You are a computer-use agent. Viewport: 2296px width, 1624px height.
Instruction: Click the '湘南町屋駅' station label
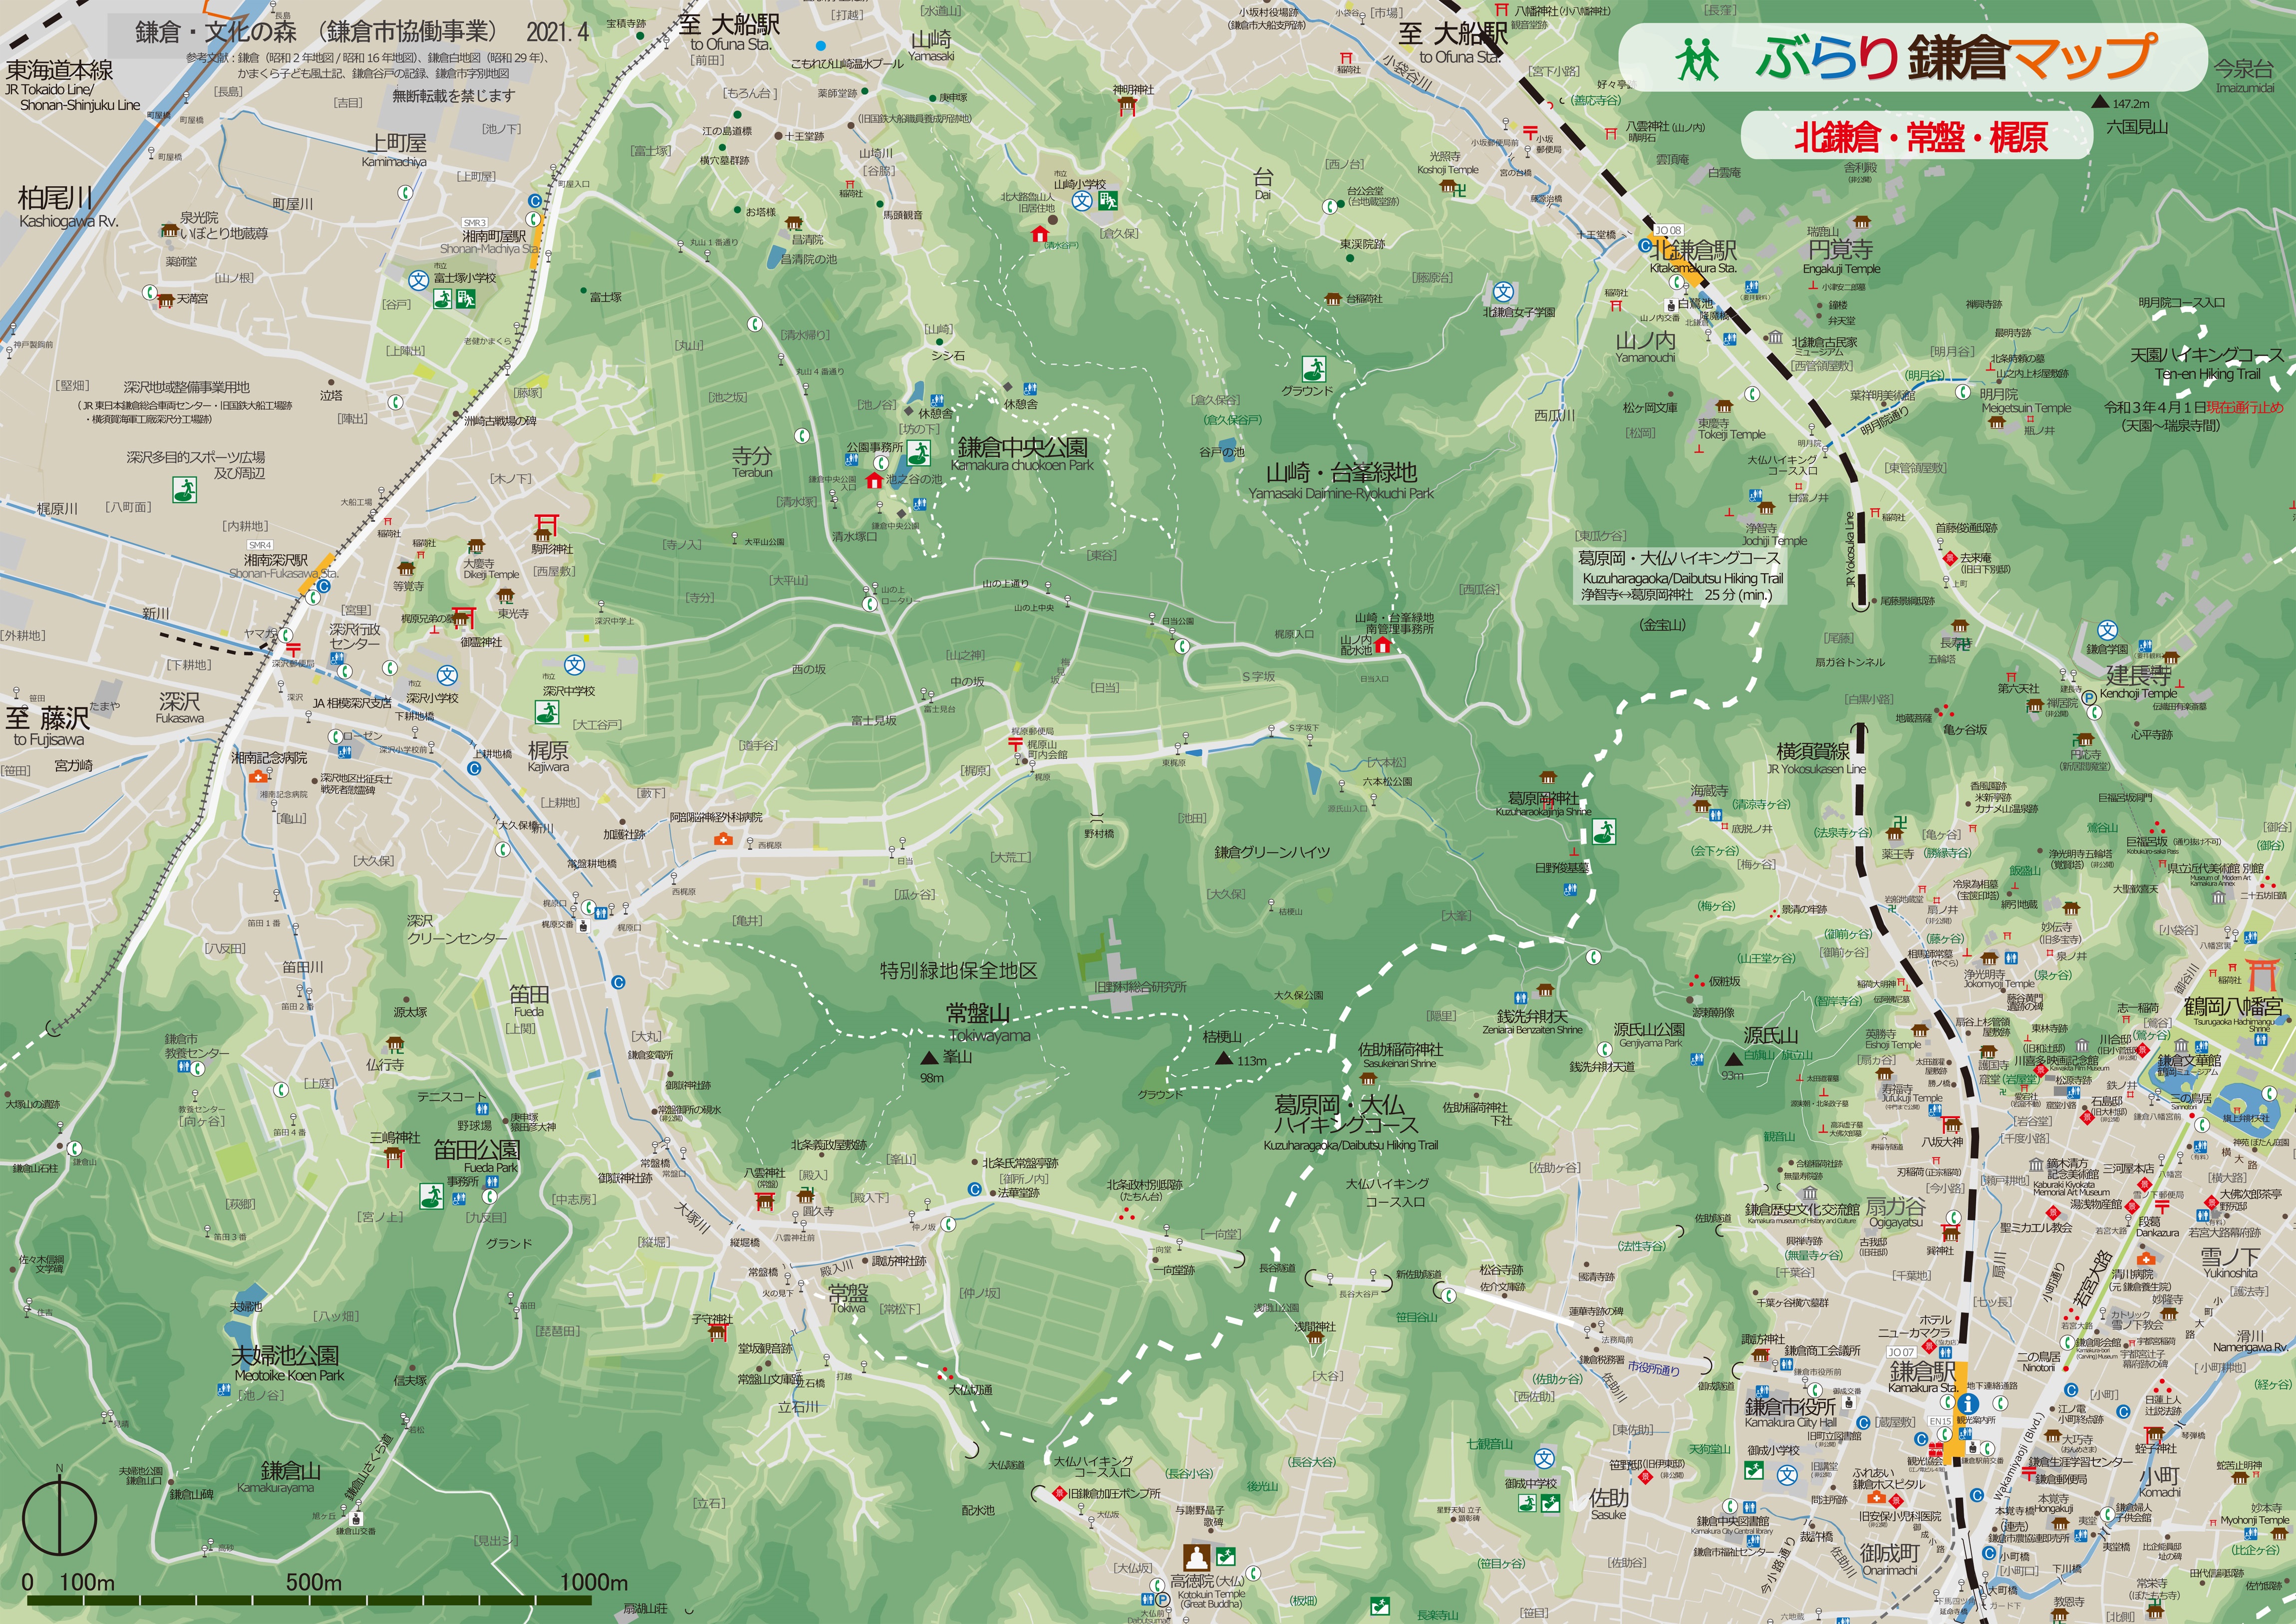[x=494, y=236]
